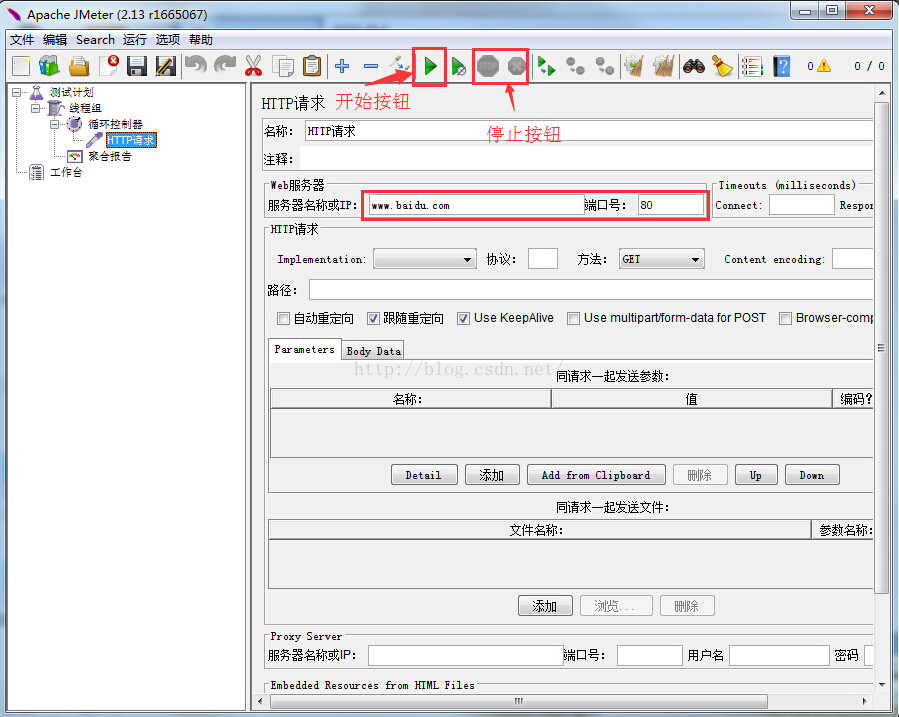Image resolution: width=899 pixels, height=717 pixels.
Task: Expand all nodes with plus icon
Action: 342,66
